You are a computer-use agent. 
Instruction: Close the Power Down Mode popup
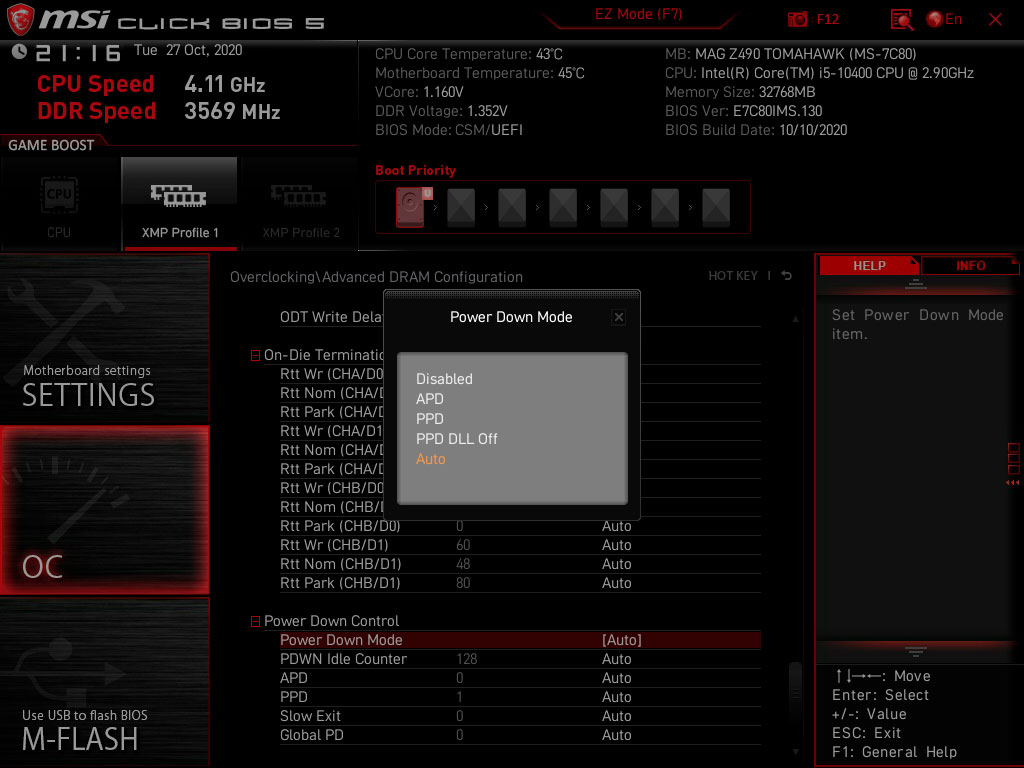tap(618, 317)
